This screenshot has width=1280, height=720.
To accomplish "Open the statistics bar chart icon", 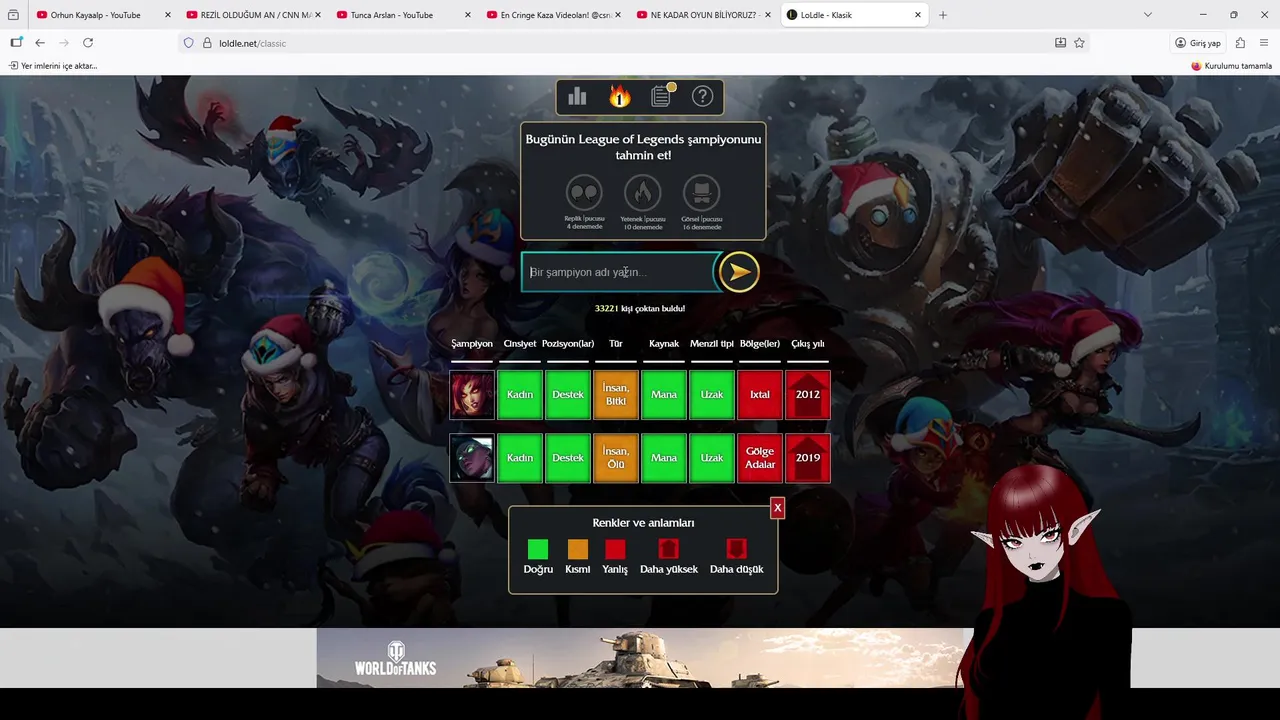I will [577, 97].
